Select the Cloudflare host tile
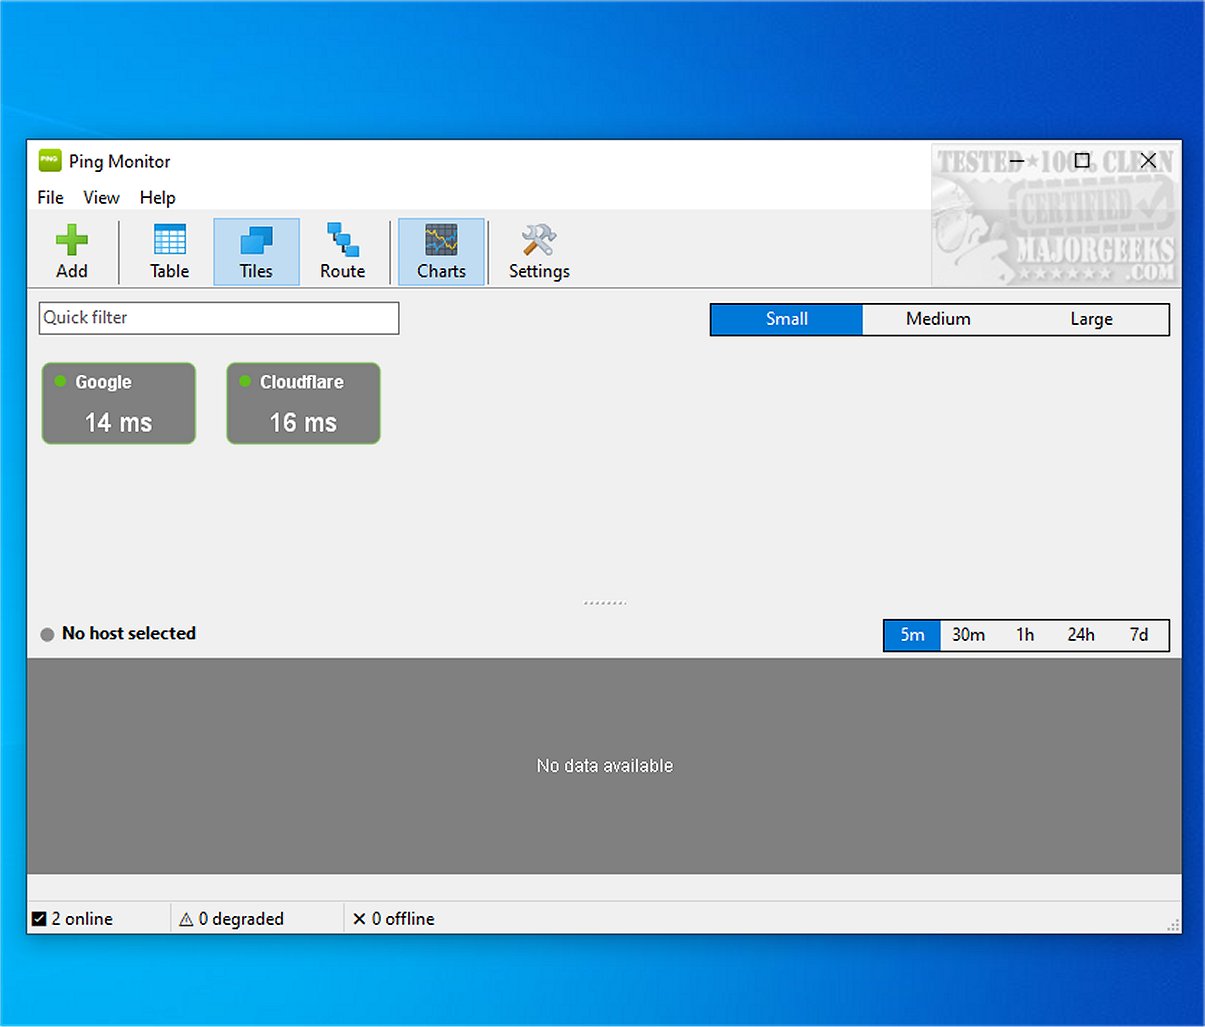1205x1027 pixels. coord(304,403)
